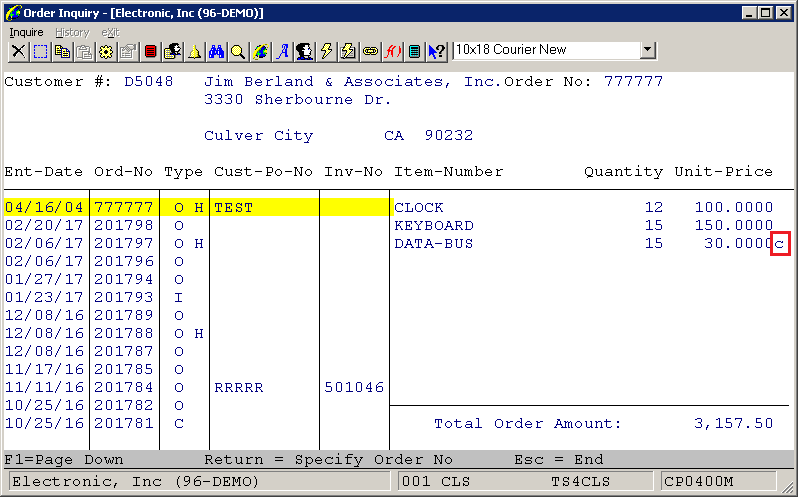The height and width of the screenshot is (497, 798).
Task: Open the eXit menu
Action: pos(110,32)
